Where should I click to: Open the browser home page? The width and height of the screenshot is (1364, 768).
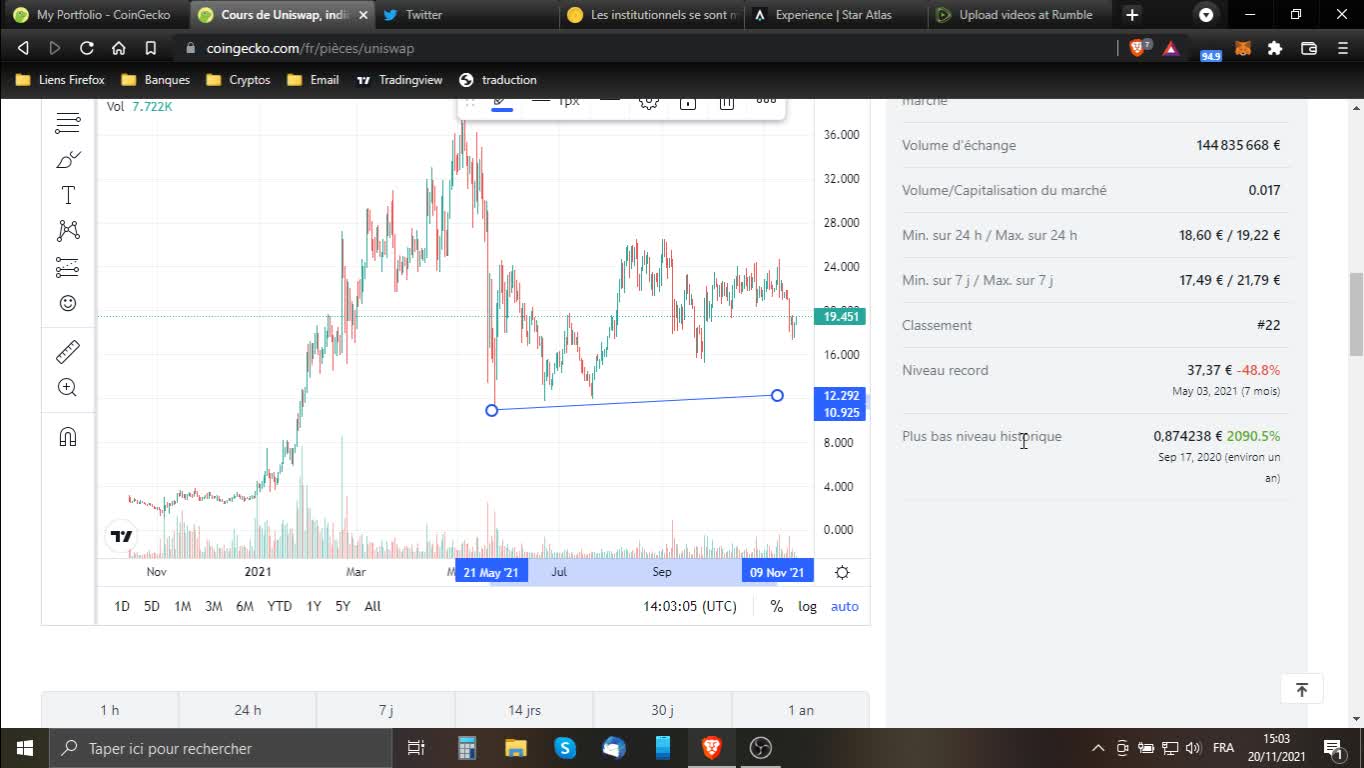click(x=118, y=48)
